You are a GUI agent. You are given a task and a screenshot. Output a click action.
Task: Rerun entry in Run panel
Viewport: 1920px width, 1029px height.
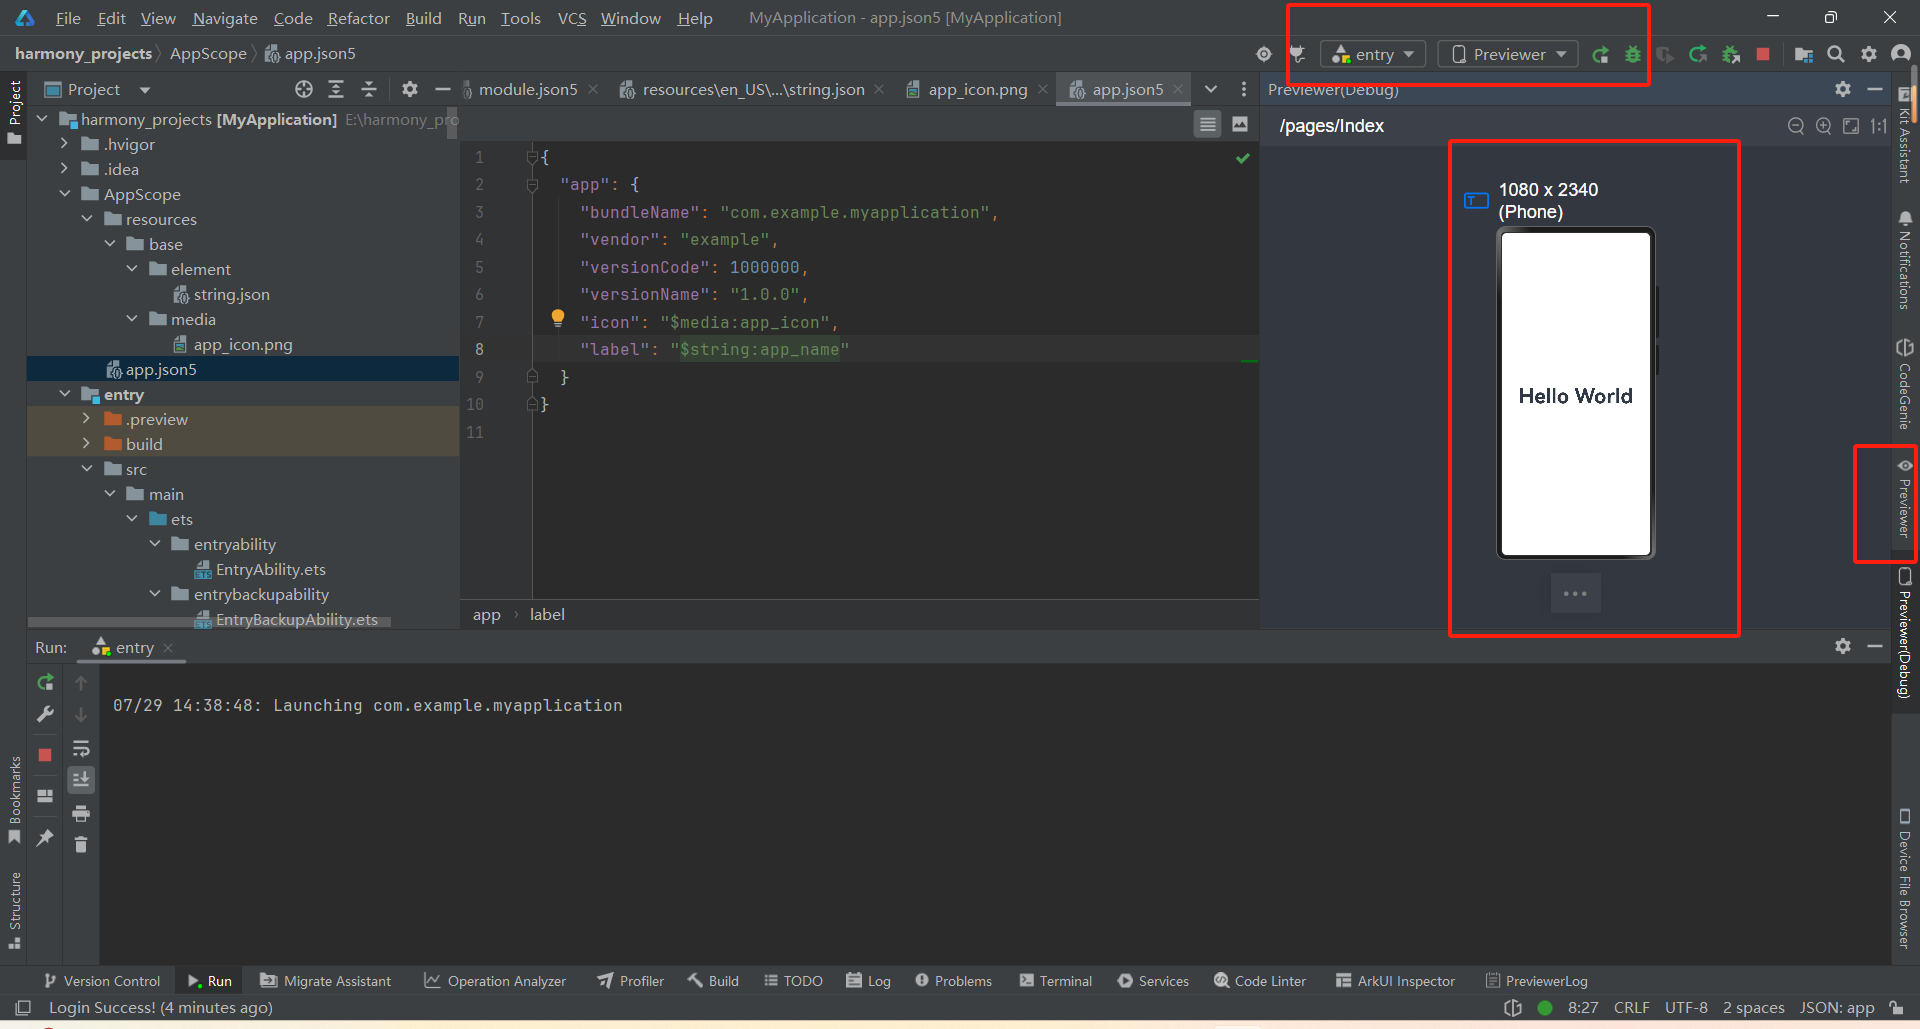pyautogui.click(x=45, y=682)
